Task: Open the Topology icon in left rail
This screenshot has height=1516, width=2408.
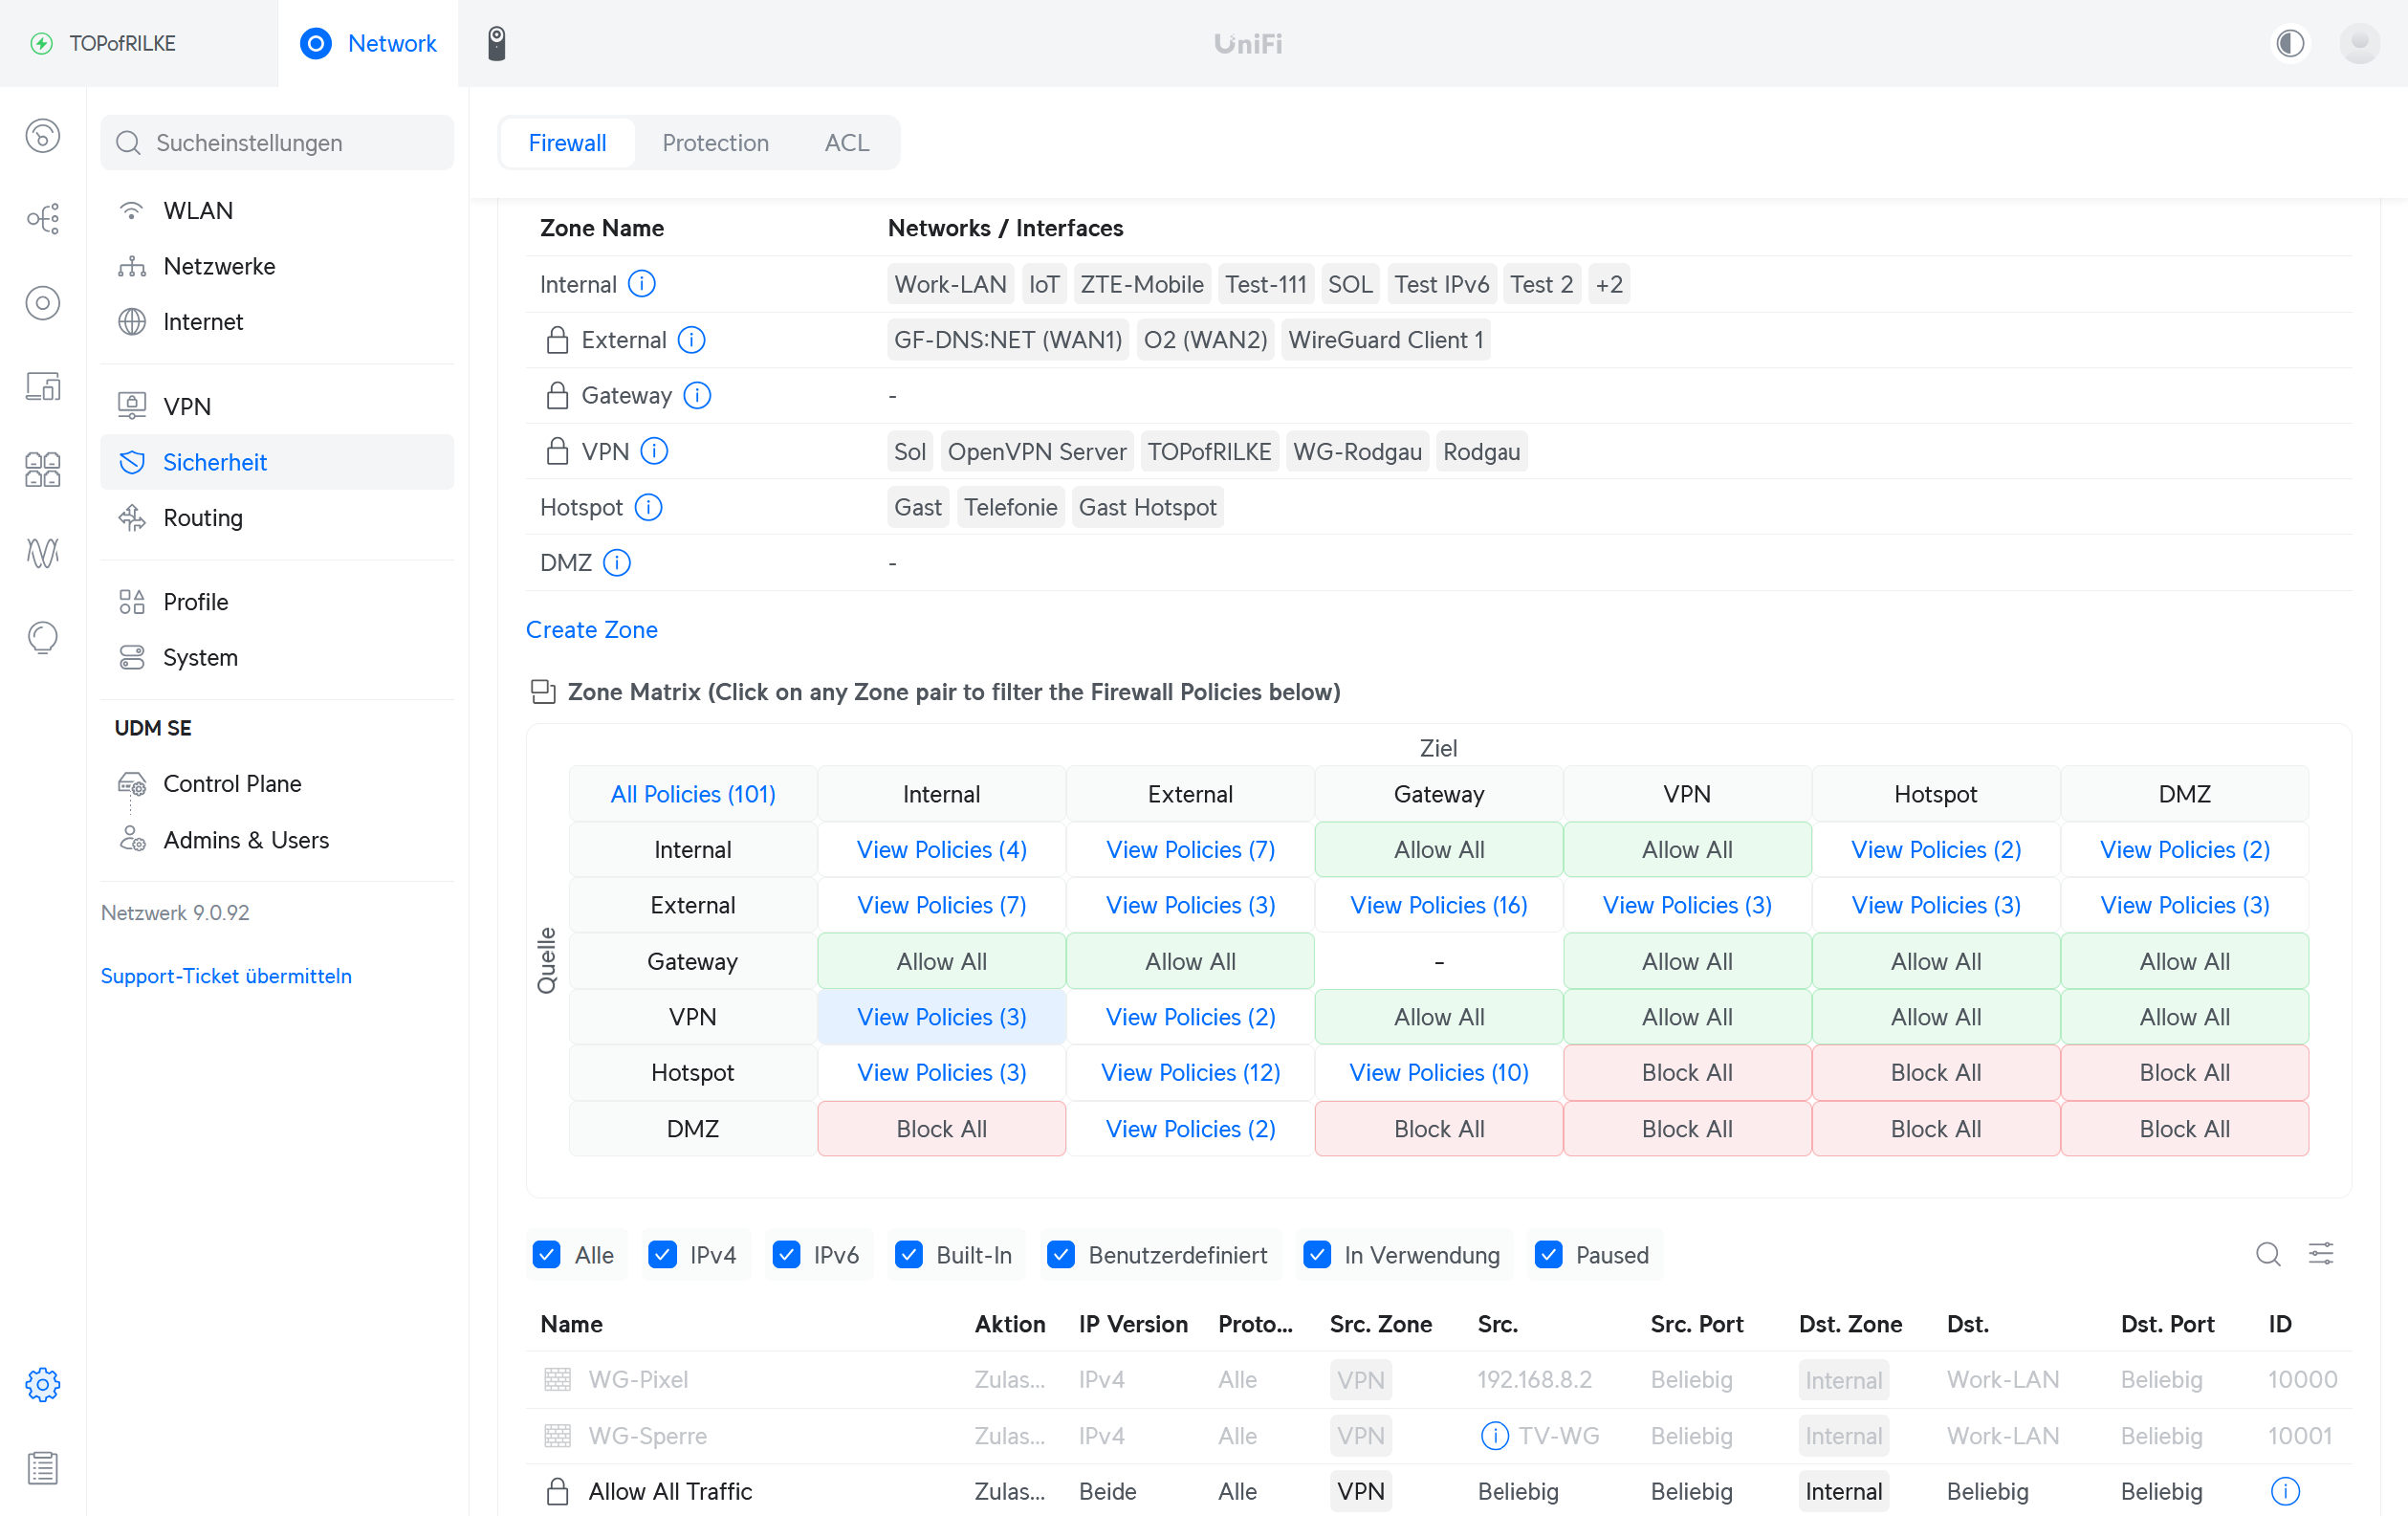Action: (42, 218)
